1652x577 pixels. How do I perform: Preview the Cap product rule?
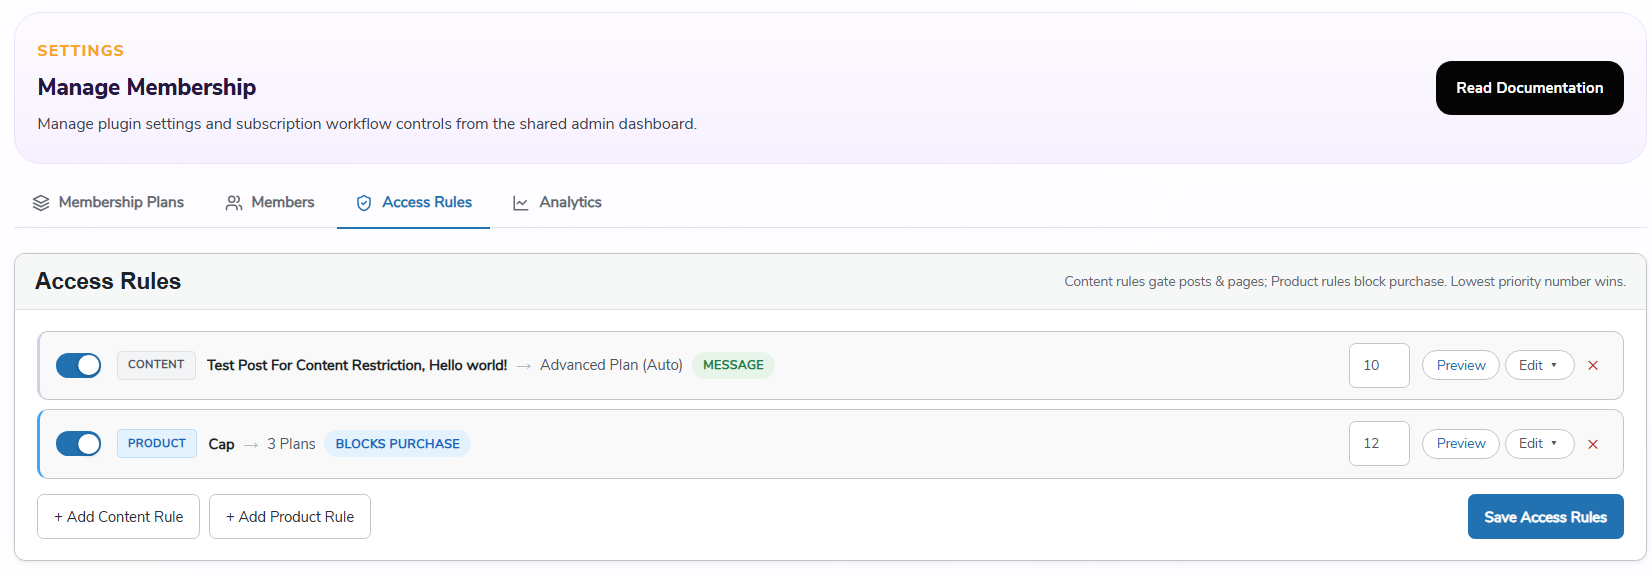click(1460, 444)
